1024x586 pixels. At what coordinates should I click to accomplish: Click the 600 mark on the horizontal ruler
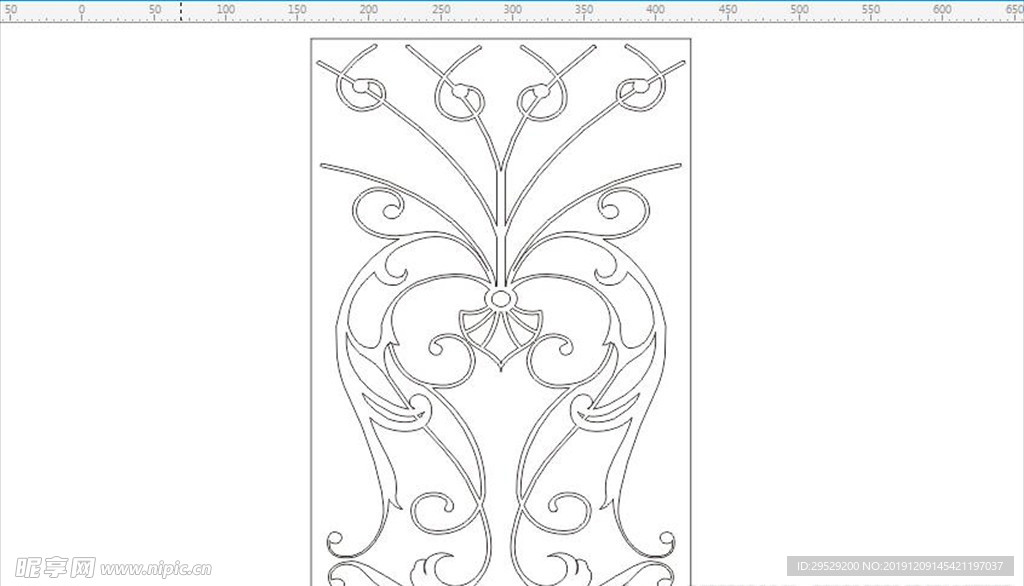tap(942, 11)
